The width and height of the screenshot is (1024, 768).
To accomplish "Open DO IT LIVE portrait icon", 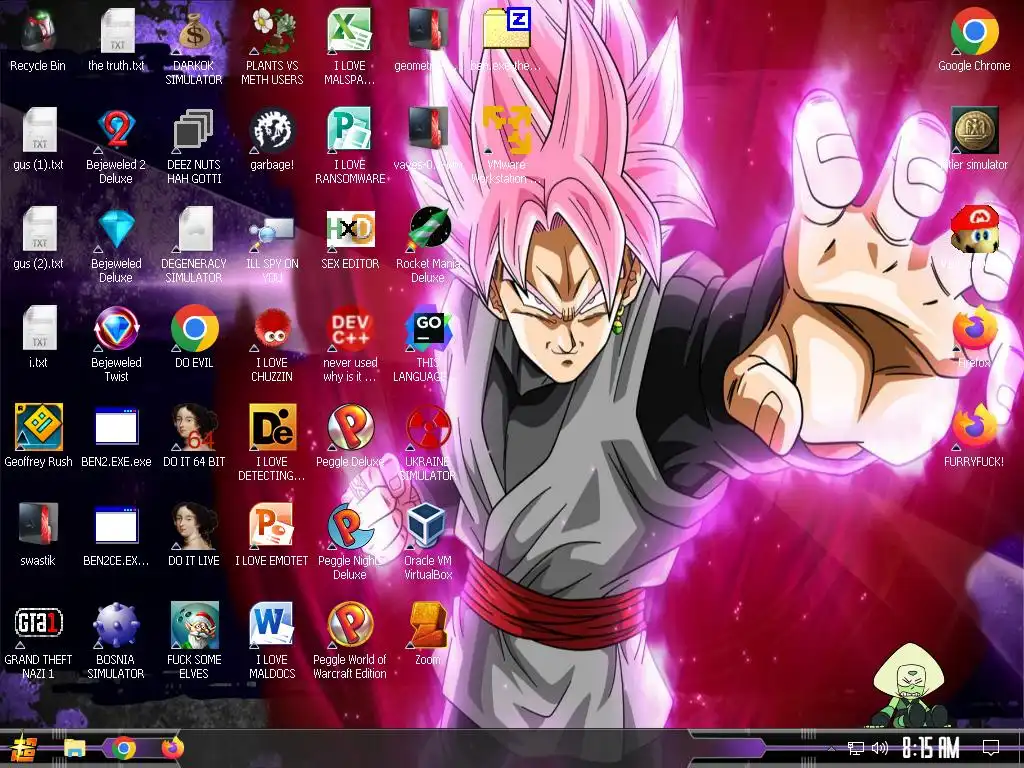I will [x=194, y=536].
